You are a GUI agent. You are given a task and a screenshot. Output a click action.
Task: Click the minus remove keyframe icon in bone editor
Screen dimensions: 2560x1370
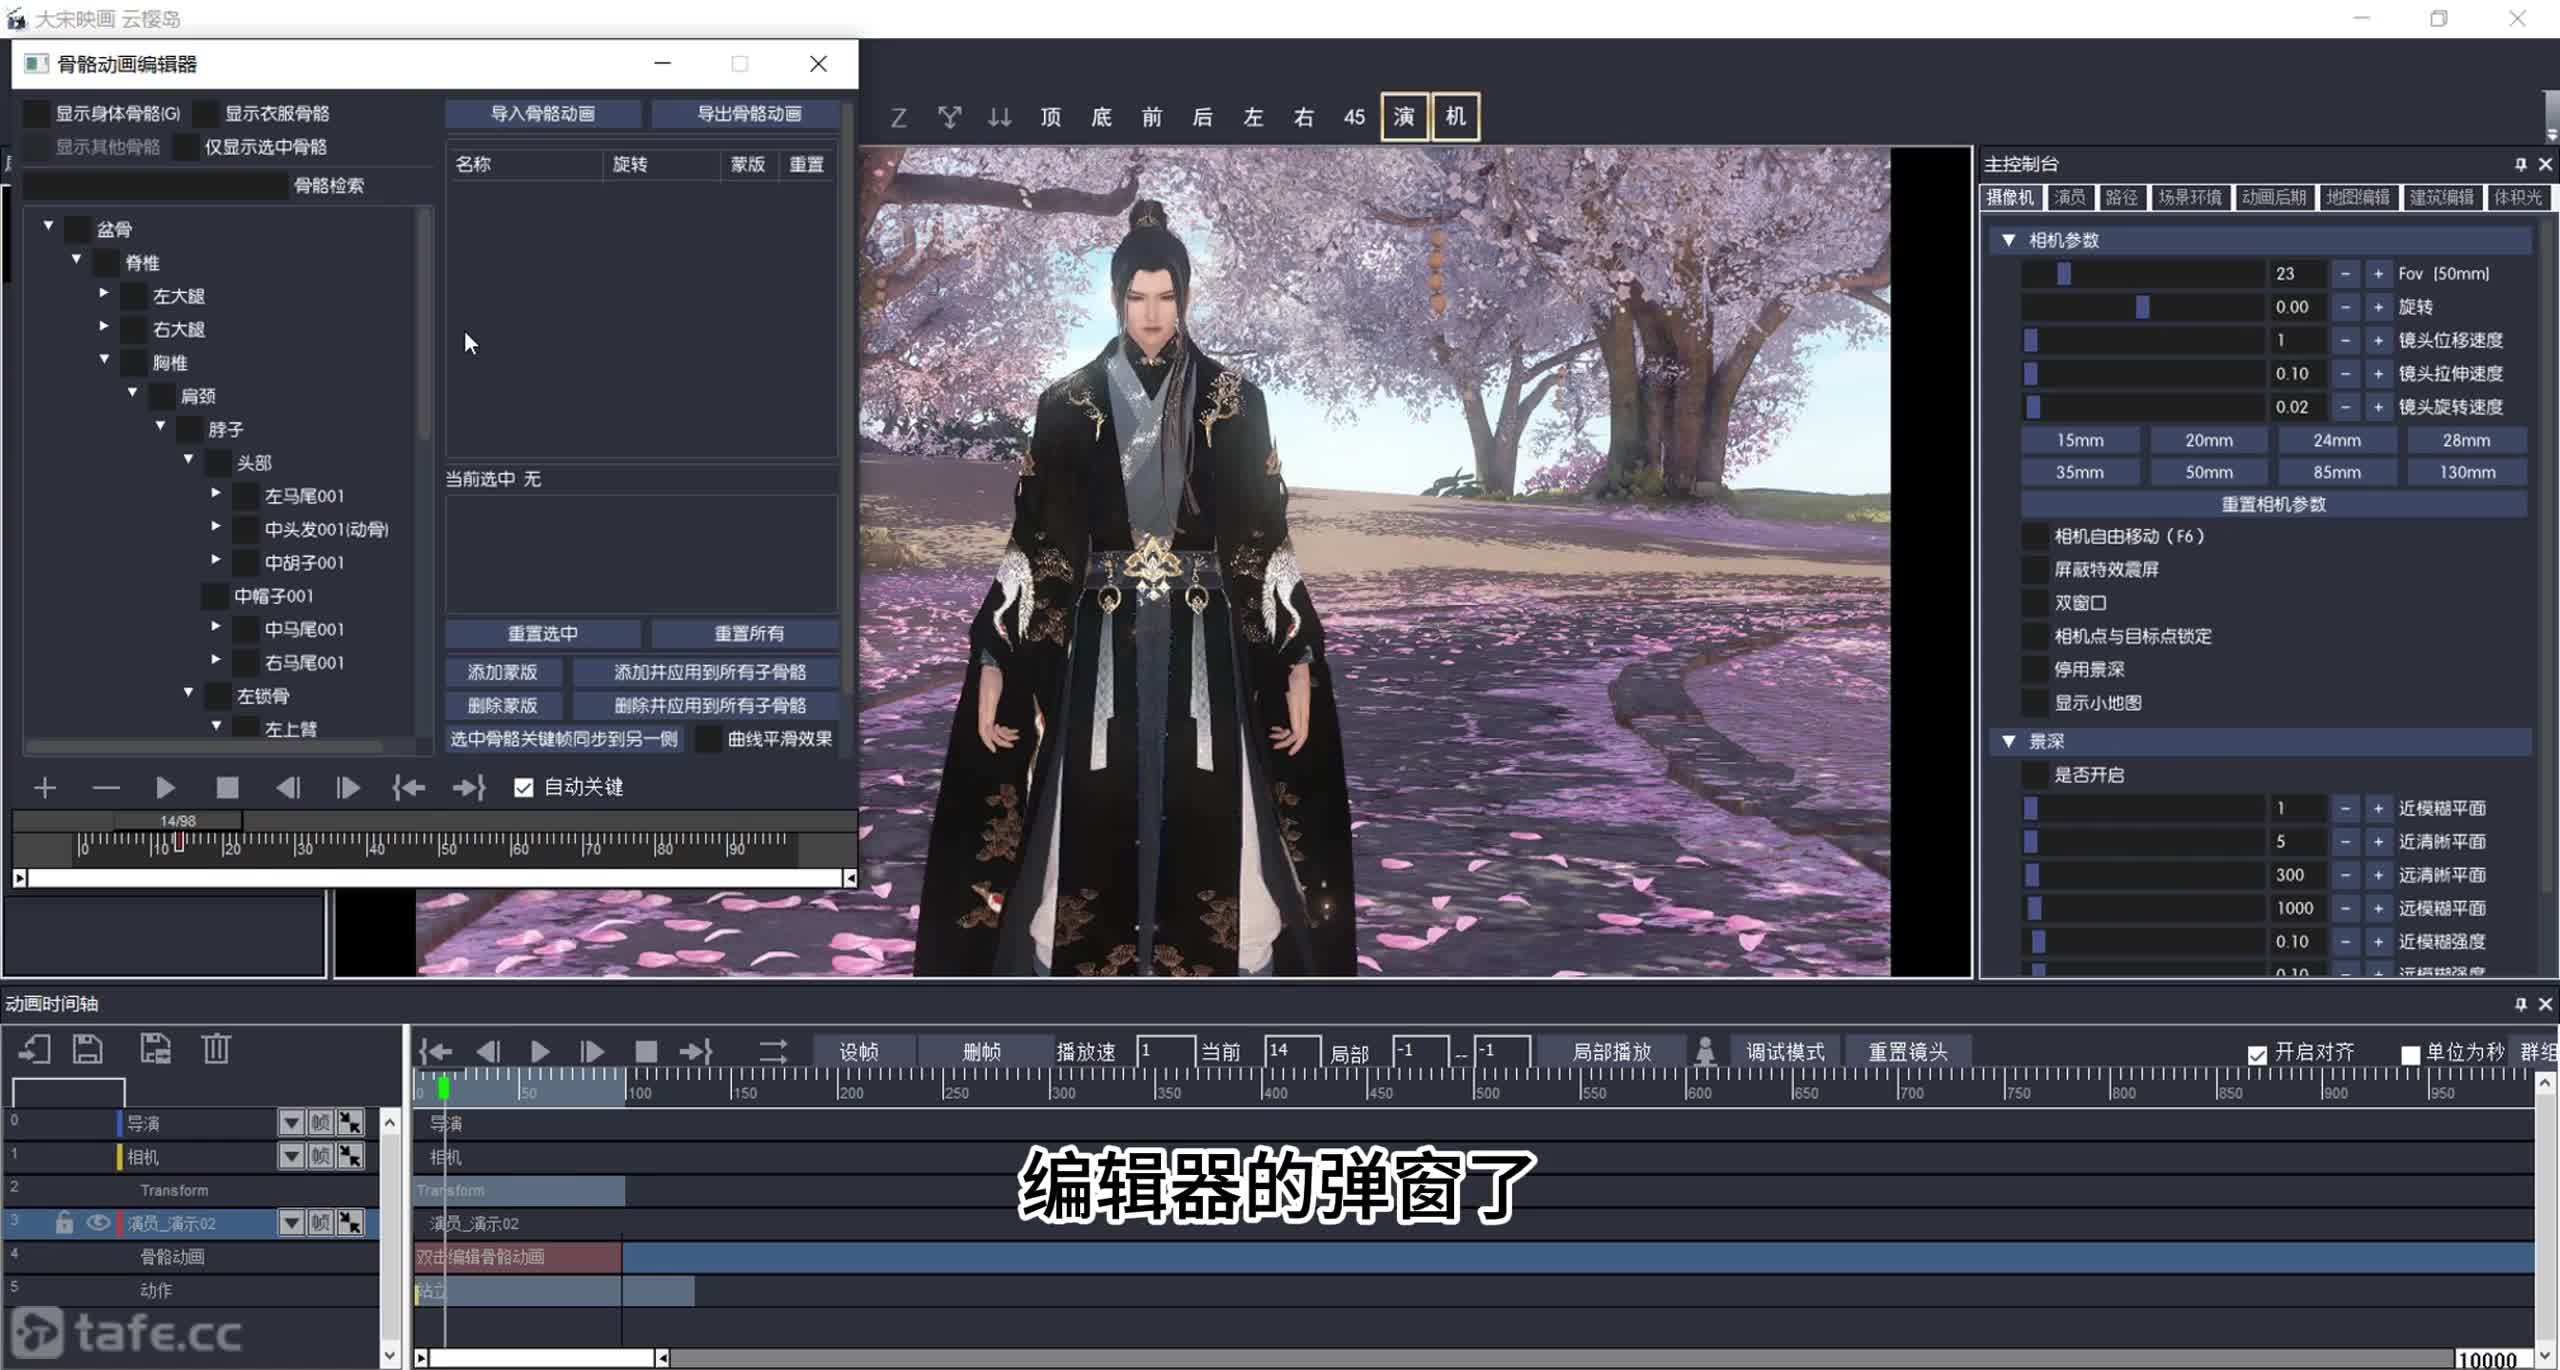point(105,788)
